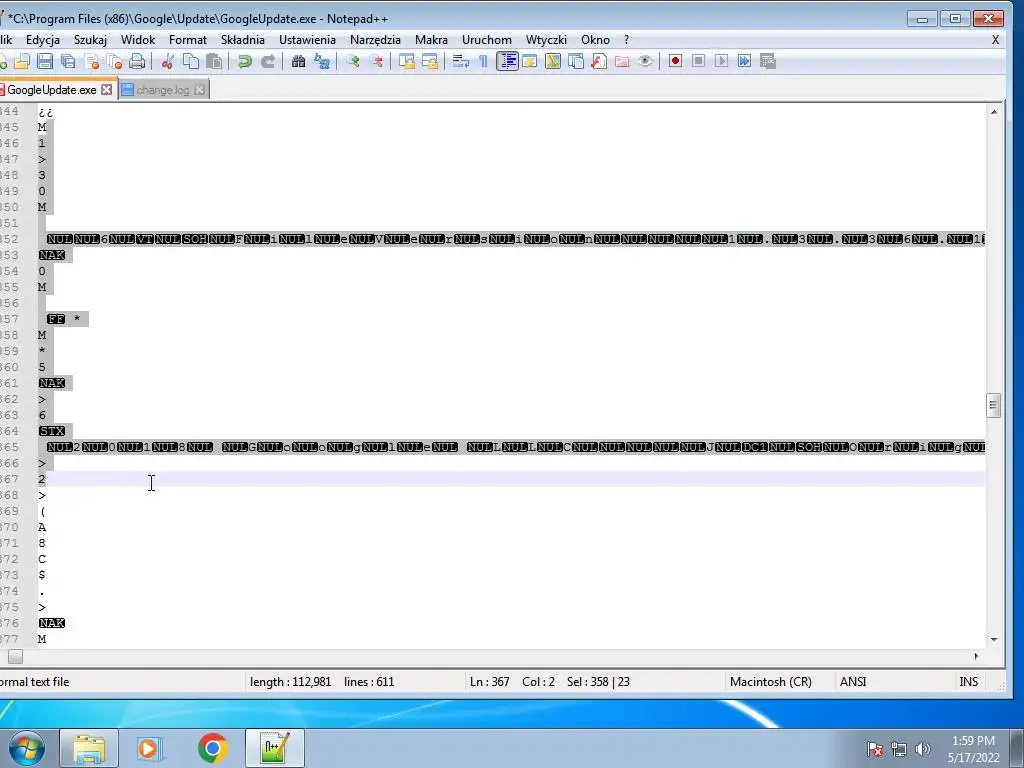Image resolution: width=1024 pixels, height=768 pixels.
Task: Click the vertical scrollbar thumb
Action: 993,406
